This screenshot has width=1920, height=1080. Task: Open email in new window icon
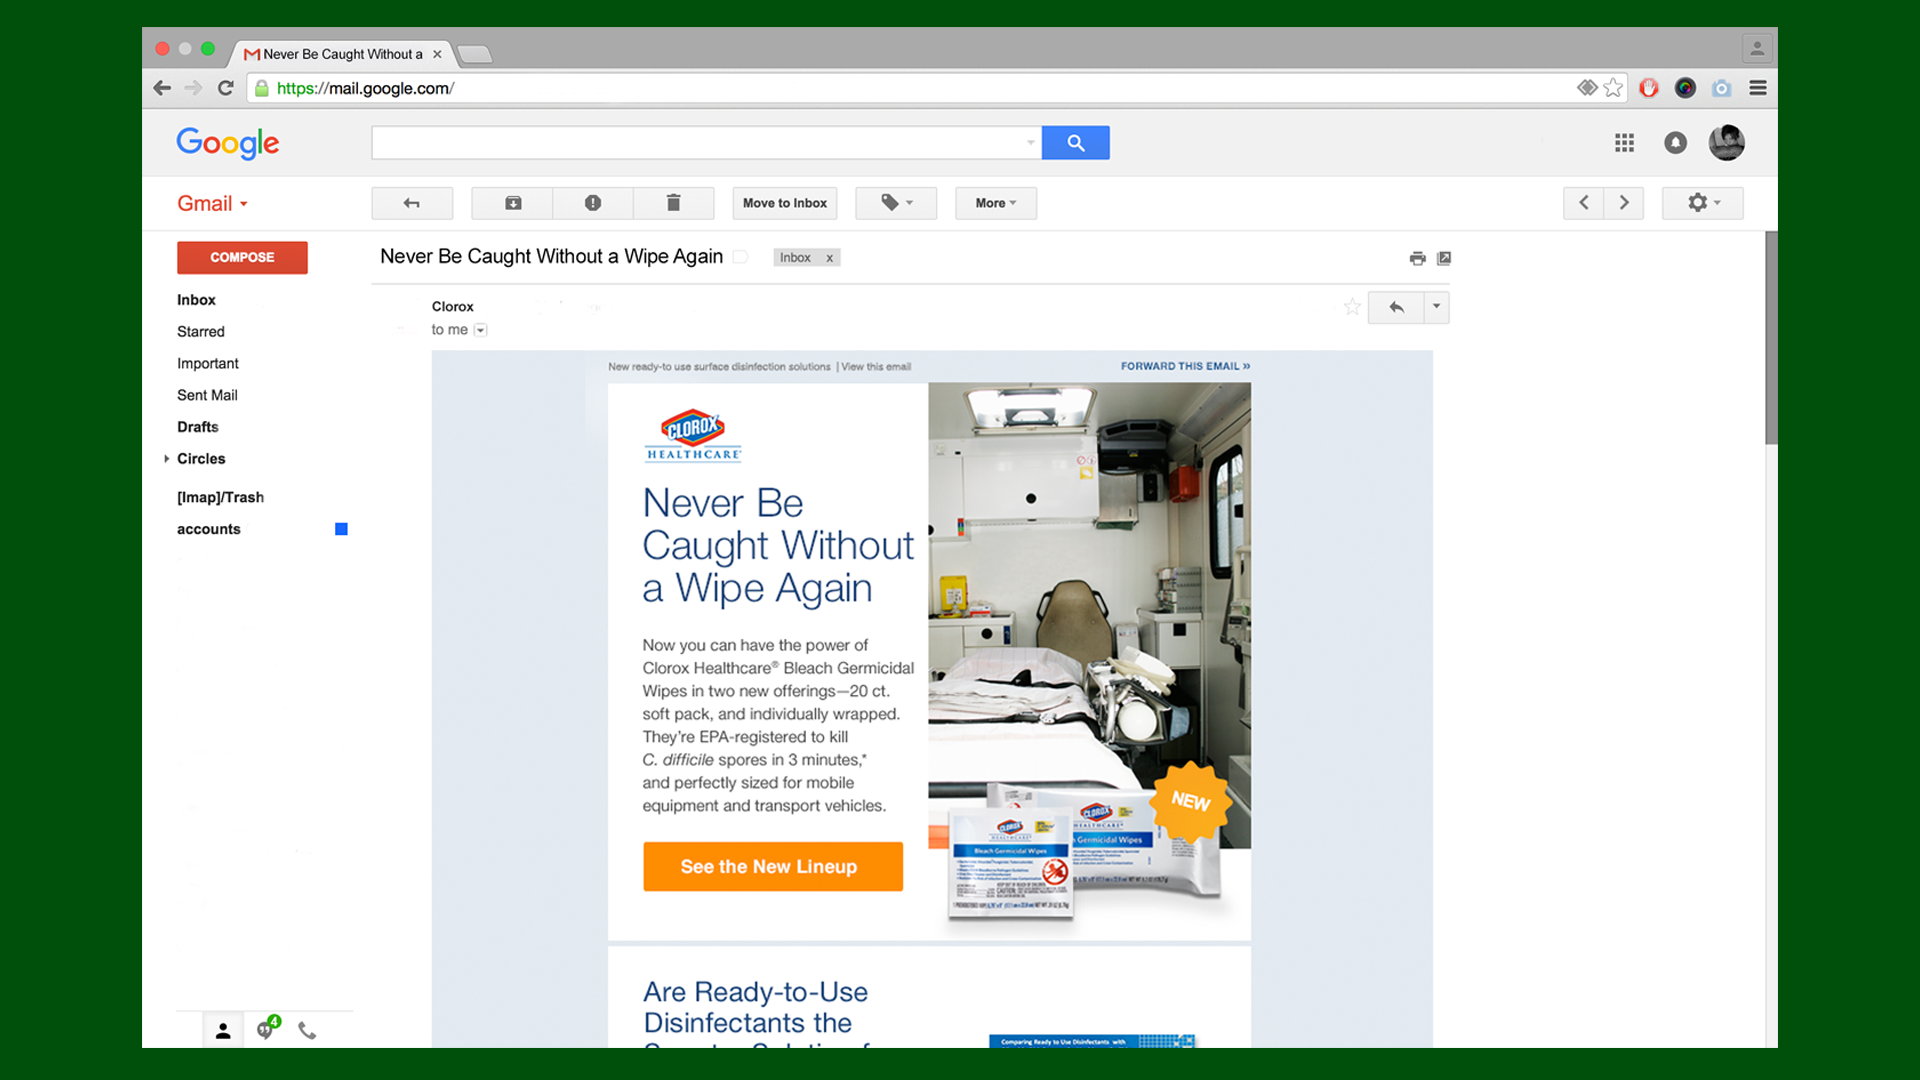(x=1444, y=258)
